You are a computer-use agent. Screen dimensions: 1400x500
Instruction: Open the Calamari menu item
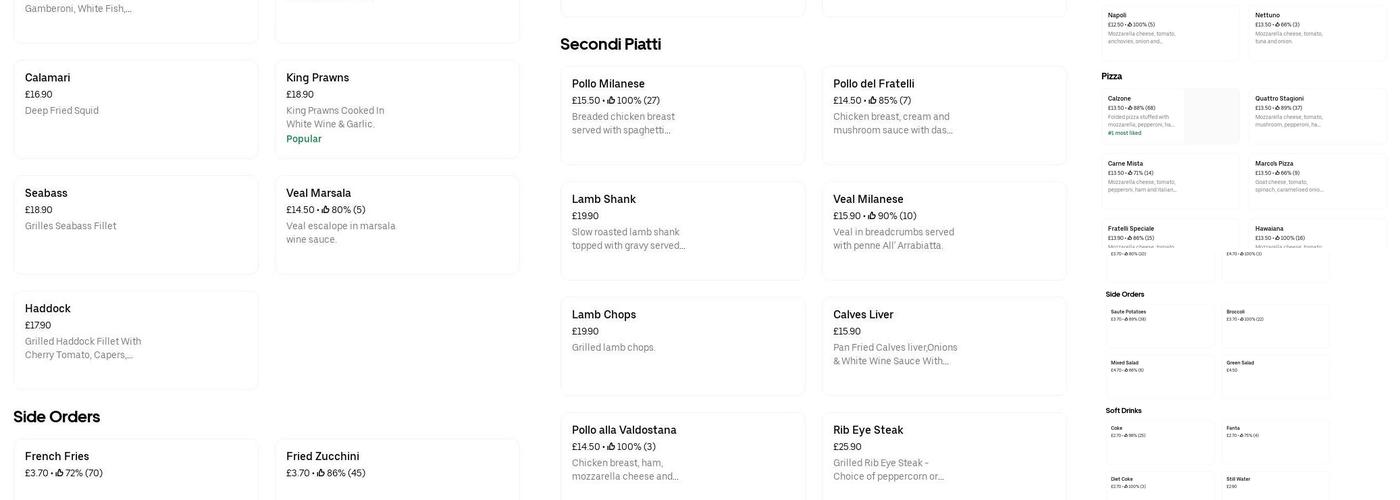click(x=135, y=108)
